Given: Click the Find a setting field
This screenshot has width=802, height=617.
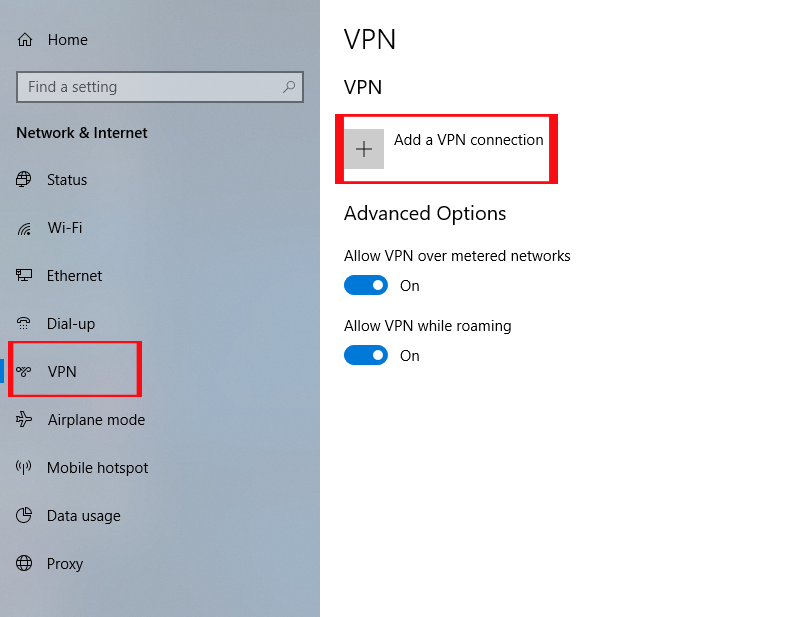Looking at the screenshot, I should pos(150,87).
